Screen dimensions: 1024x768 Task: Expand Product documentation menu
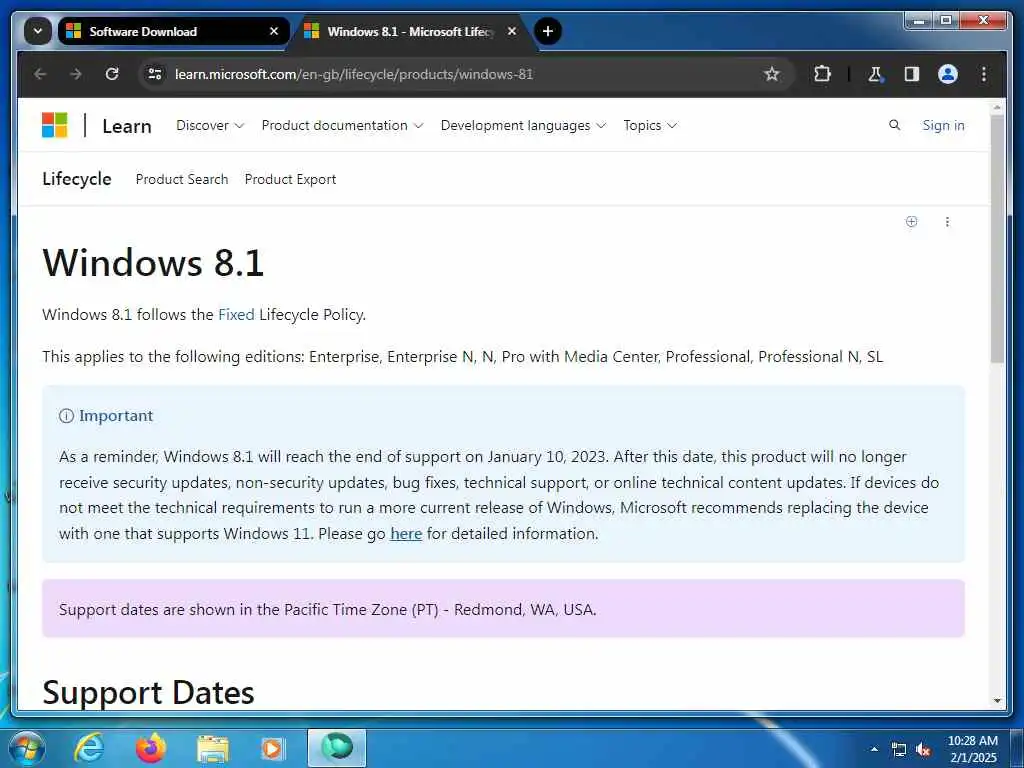pos(342,125)
